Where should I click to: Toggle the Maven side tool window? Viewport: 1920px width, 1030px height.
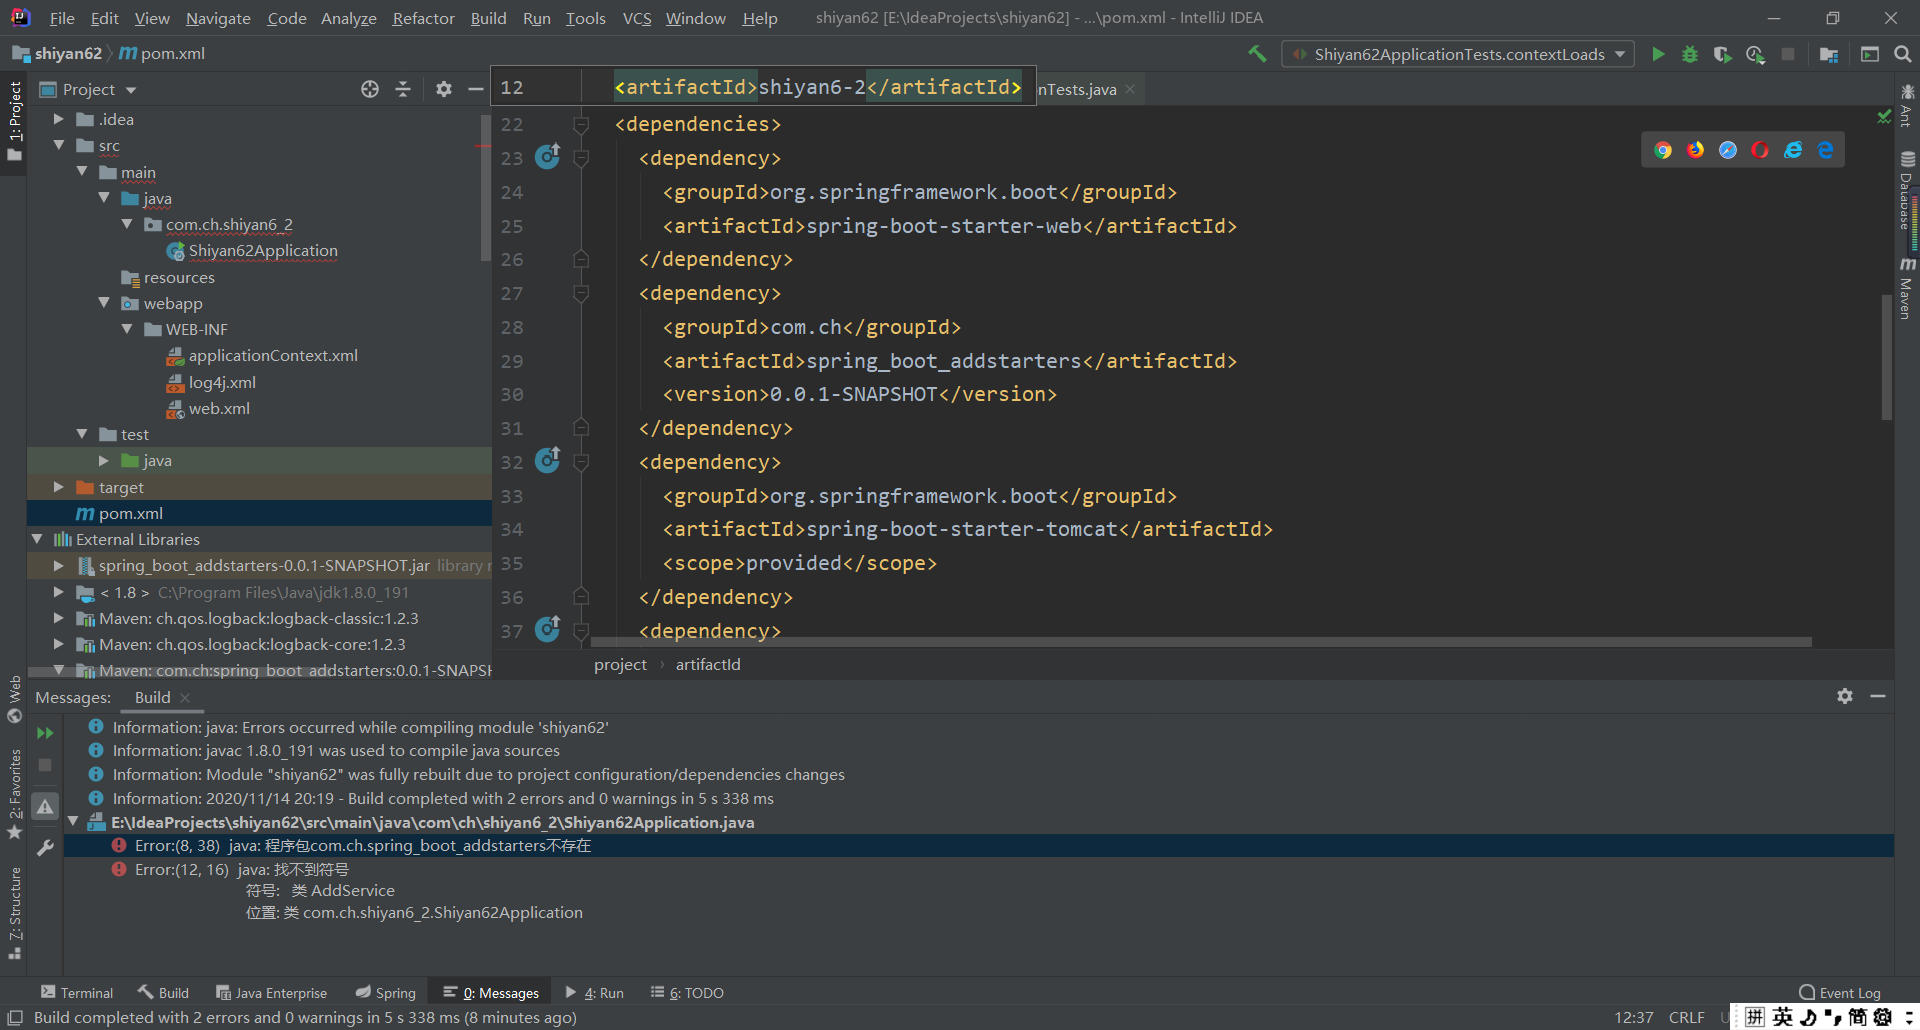(x=1907, y=288)
